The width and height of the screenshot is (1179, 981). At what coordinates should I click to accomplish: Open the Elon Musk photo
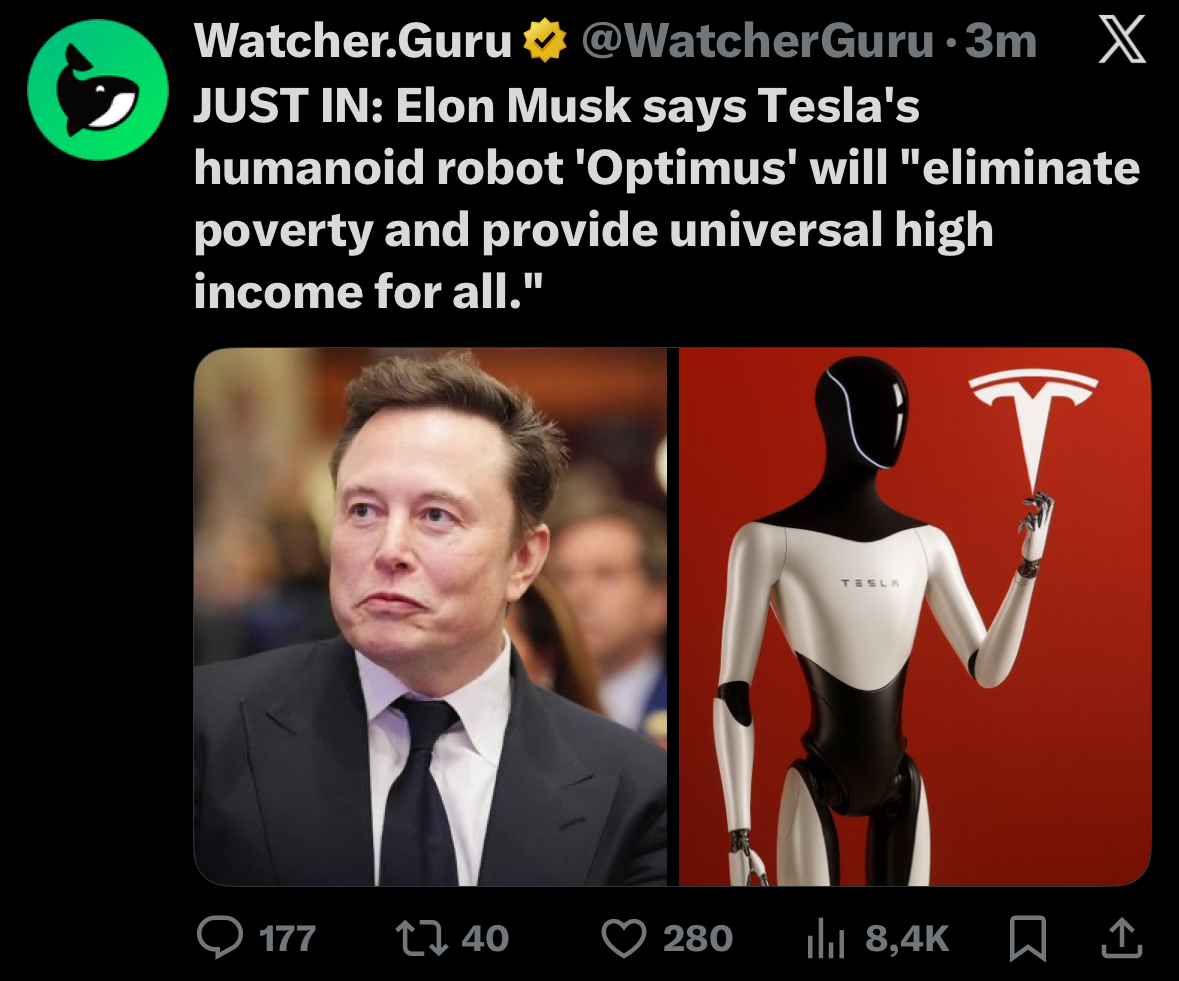point(430,616)
